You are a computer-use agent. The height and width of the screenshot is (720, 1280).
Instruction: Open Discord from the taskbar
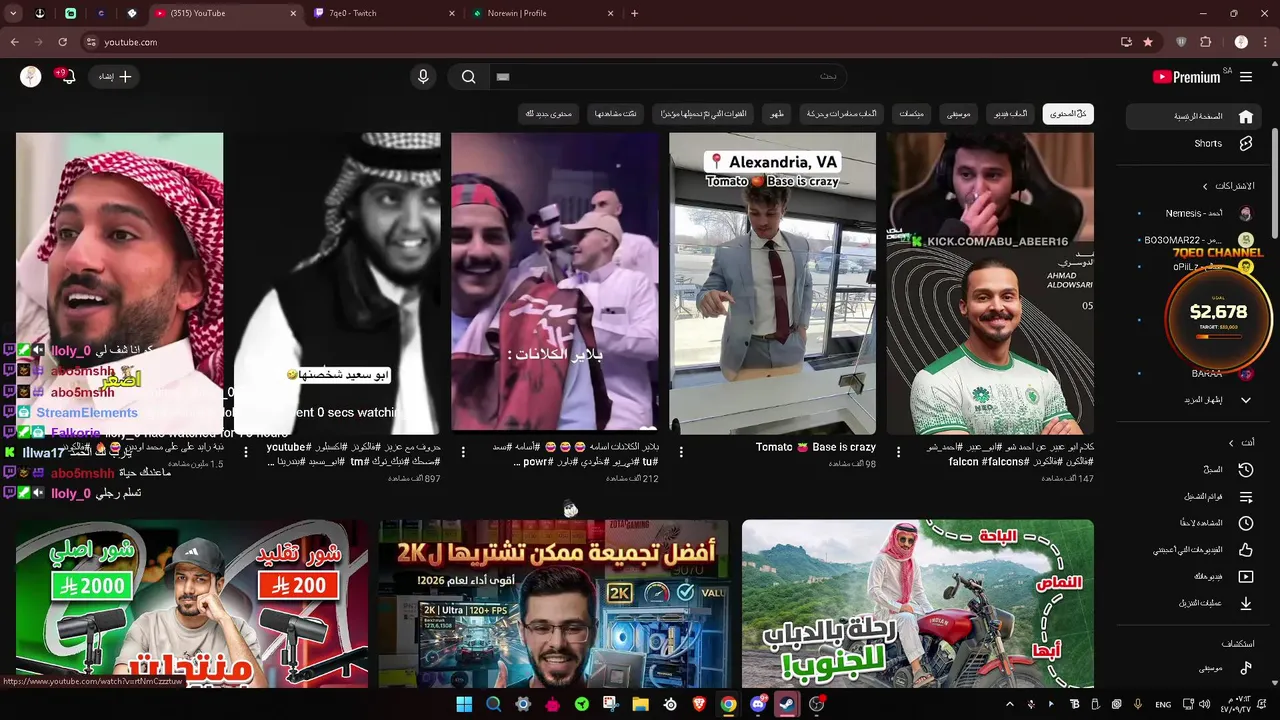tap(757, 704)
